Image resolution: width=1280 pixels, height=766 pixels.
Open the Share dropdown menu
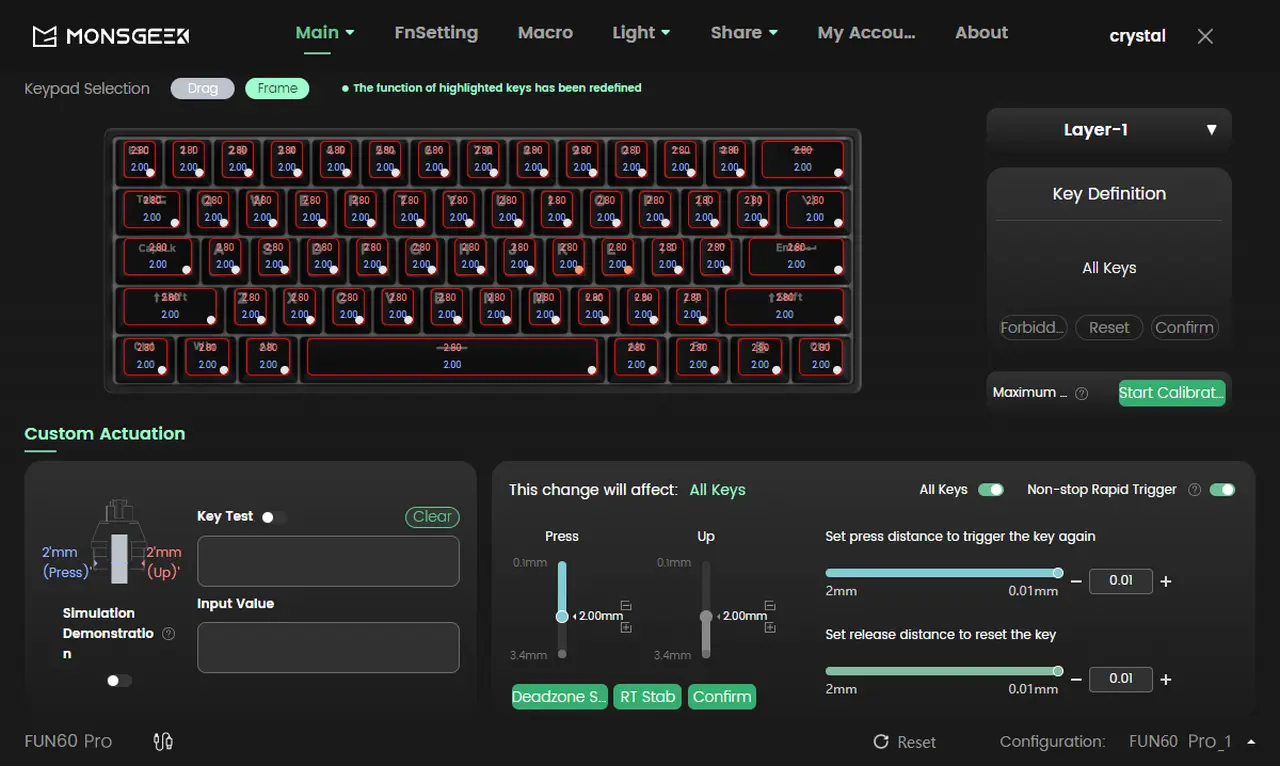coord(744,33)
